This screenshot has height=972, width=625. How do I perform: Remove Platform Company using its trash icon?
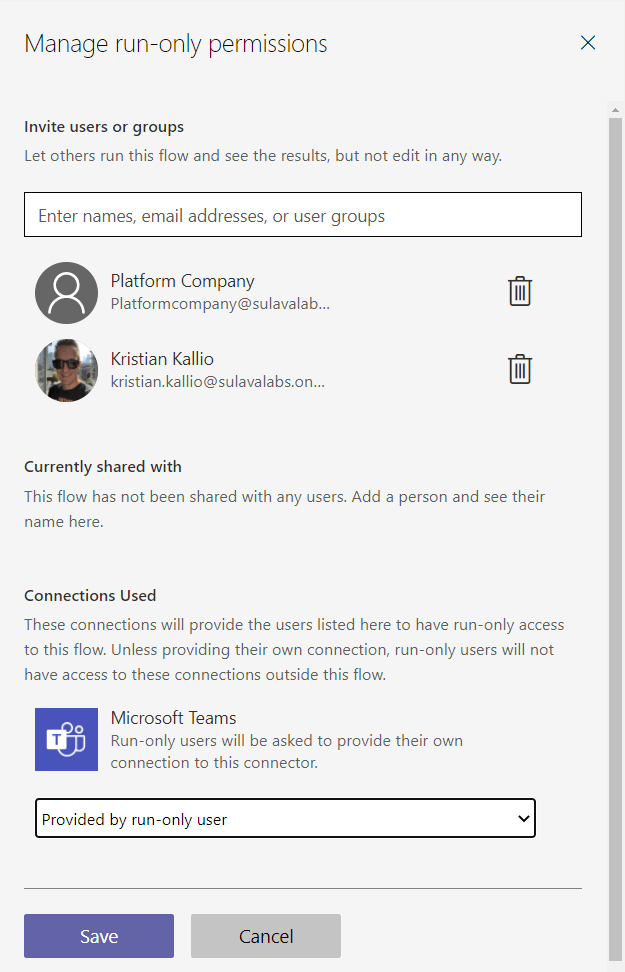point(520,291)
